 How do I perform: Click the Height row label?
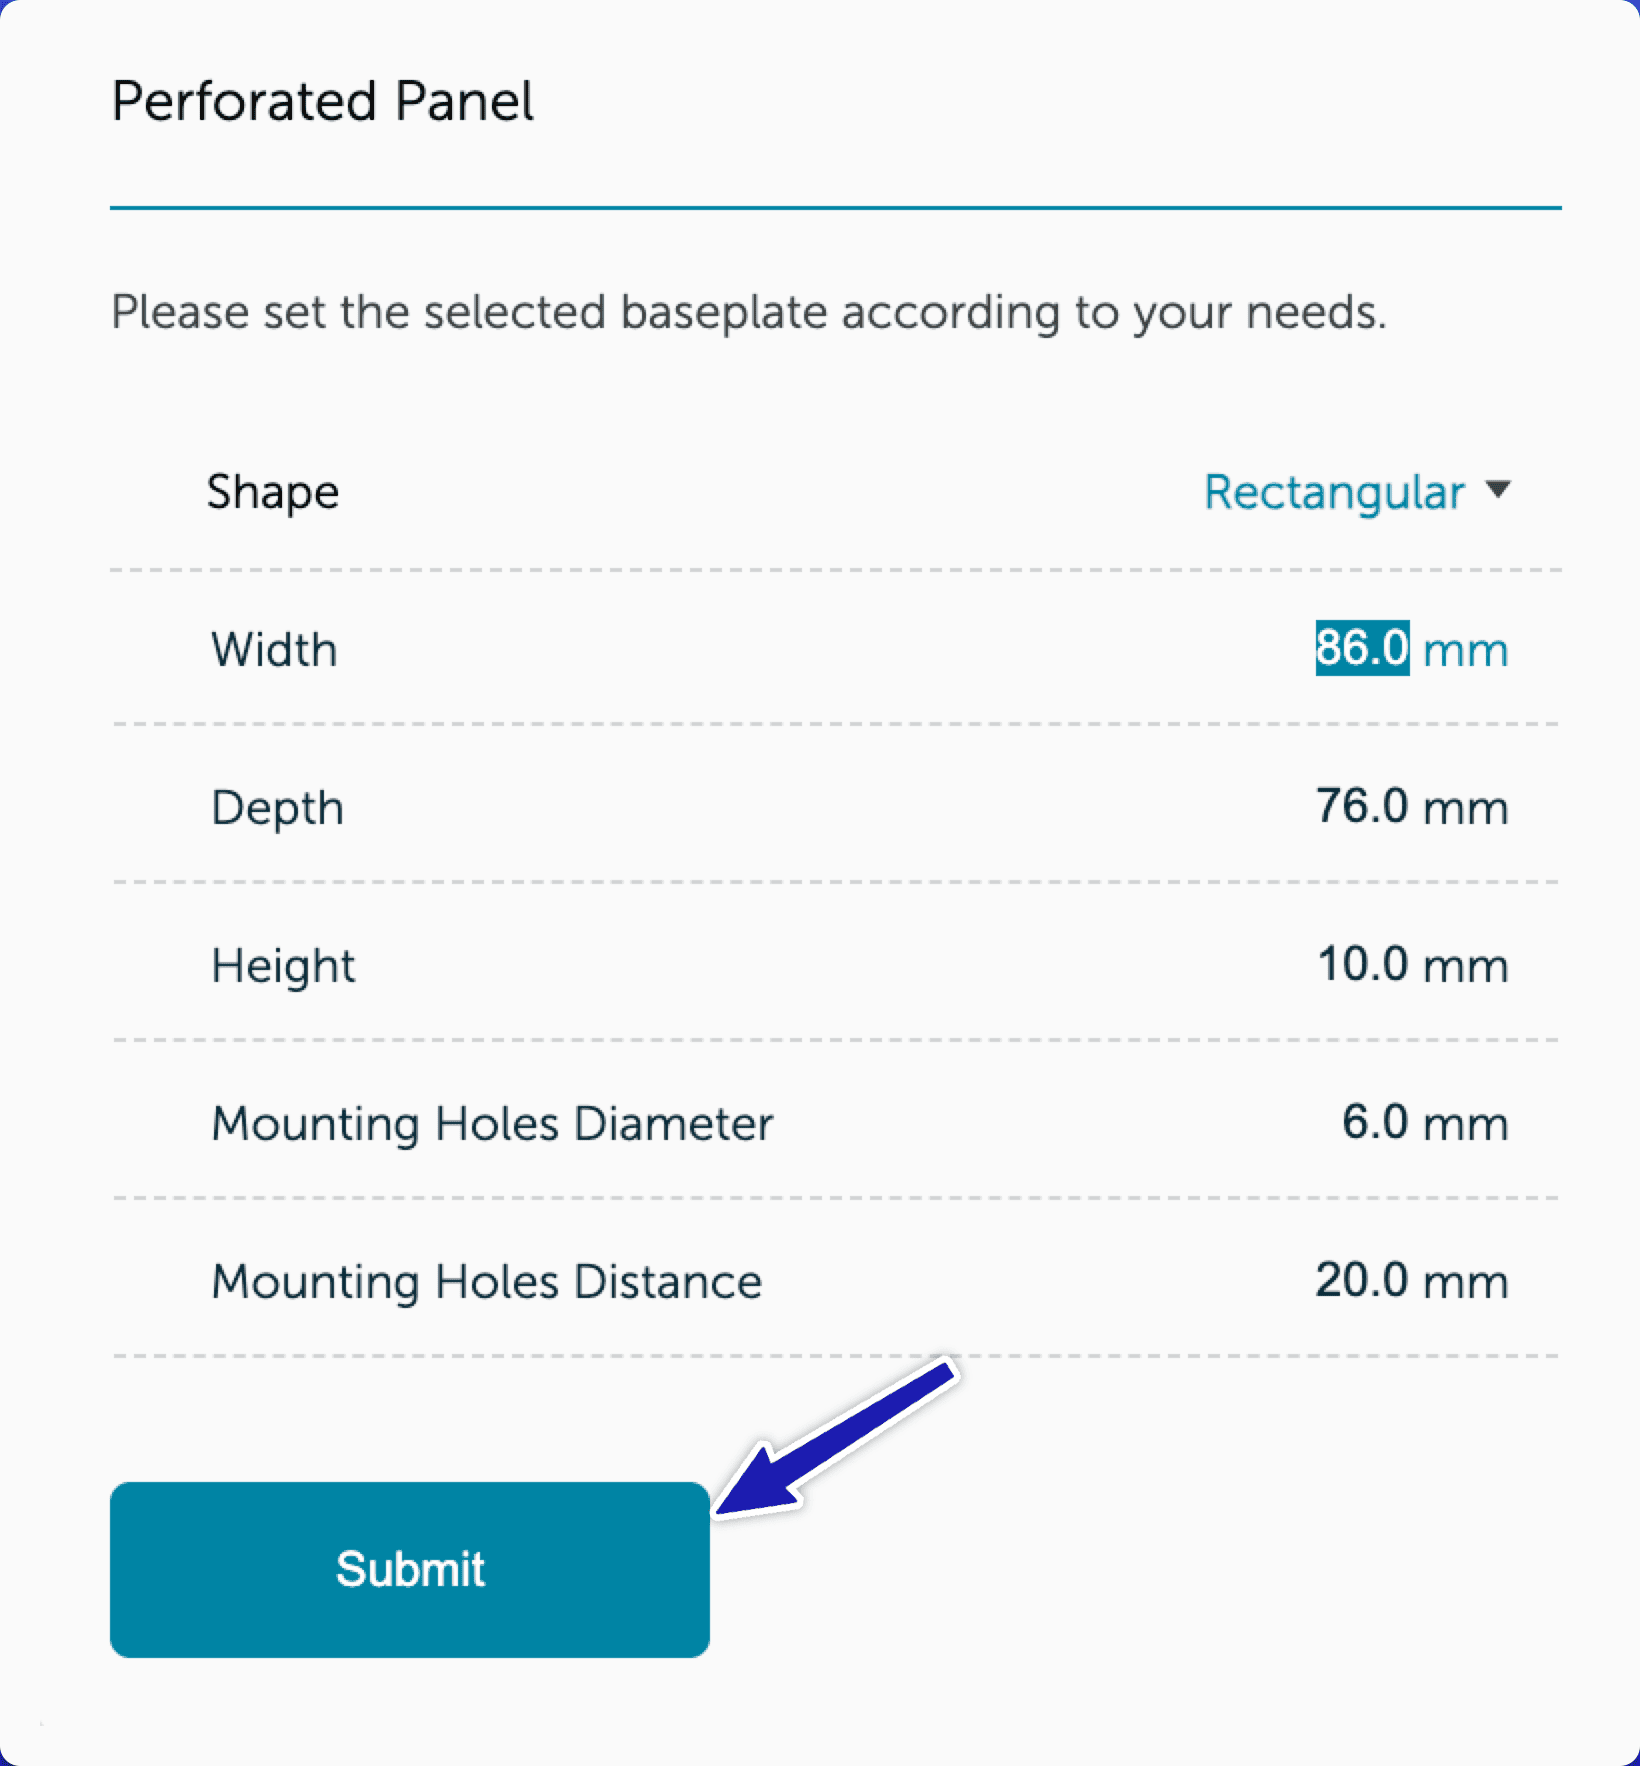(x=283, y=966)
